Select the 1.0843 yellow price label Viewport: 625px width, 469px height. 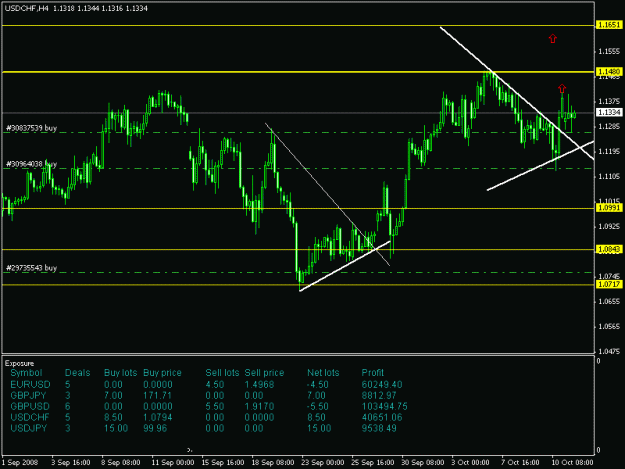[609, 249]
